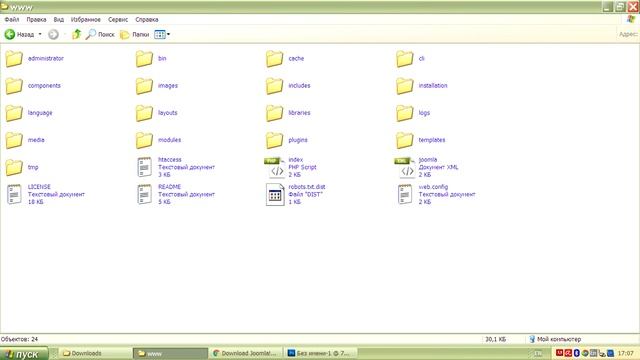Click the first red system tray icon
This screenshot has width=640, height=360.
point(559,353)
